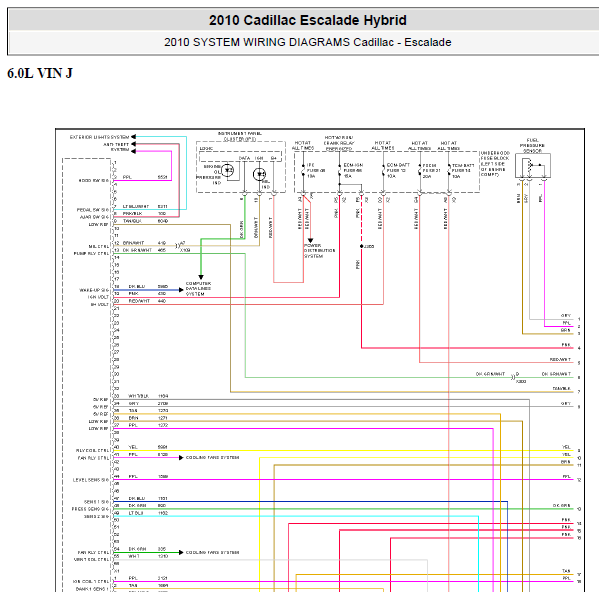
Task: Click the 'ECM BATT' fuse 10A label
Action: click(x=398, y=170)
